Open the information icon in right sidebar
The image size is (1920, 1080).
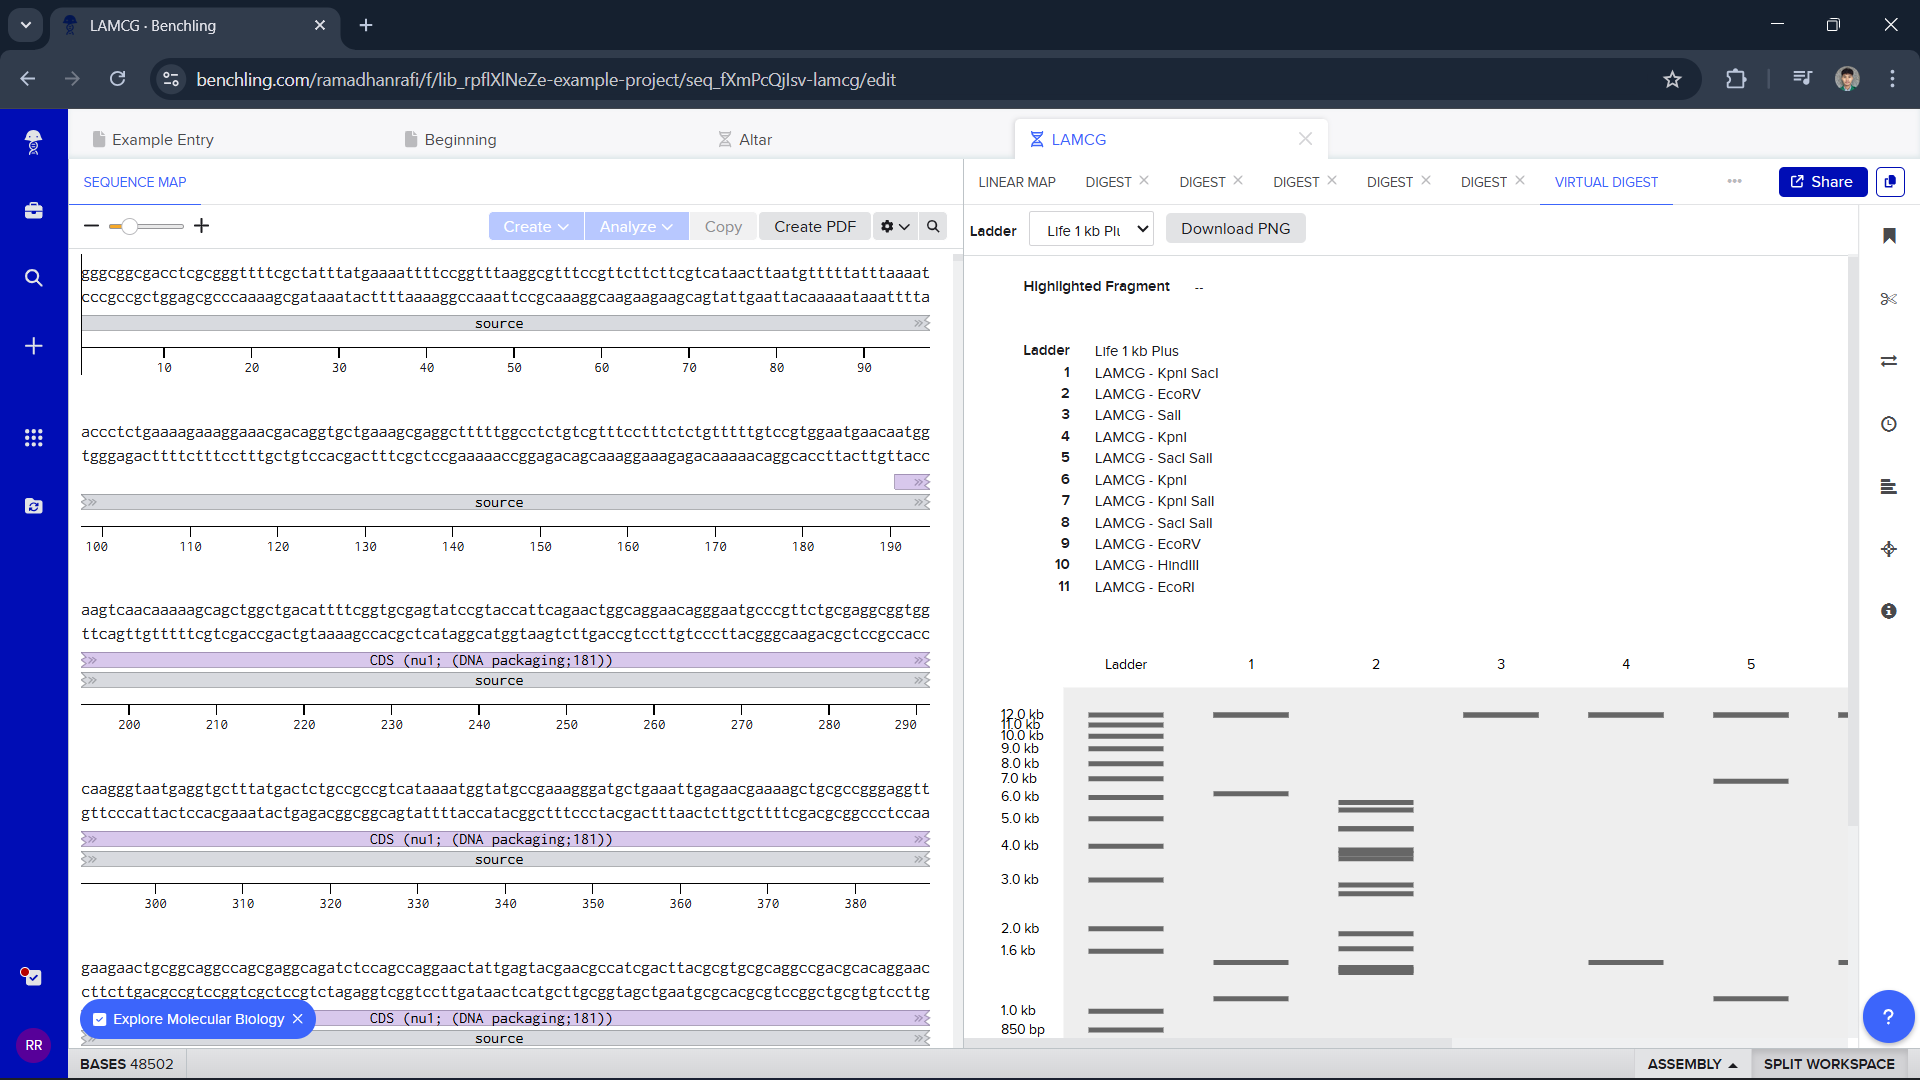point(1888,611)
